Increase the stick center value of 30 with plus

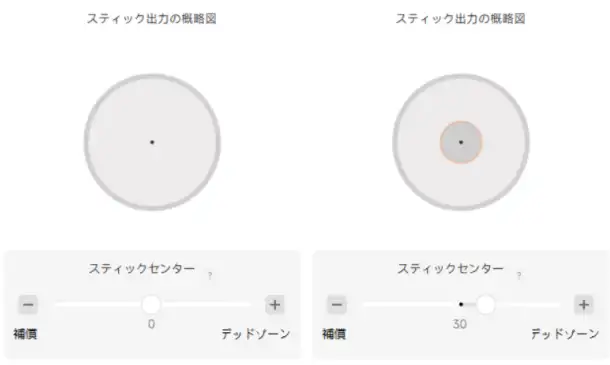[x=584, y=304]
